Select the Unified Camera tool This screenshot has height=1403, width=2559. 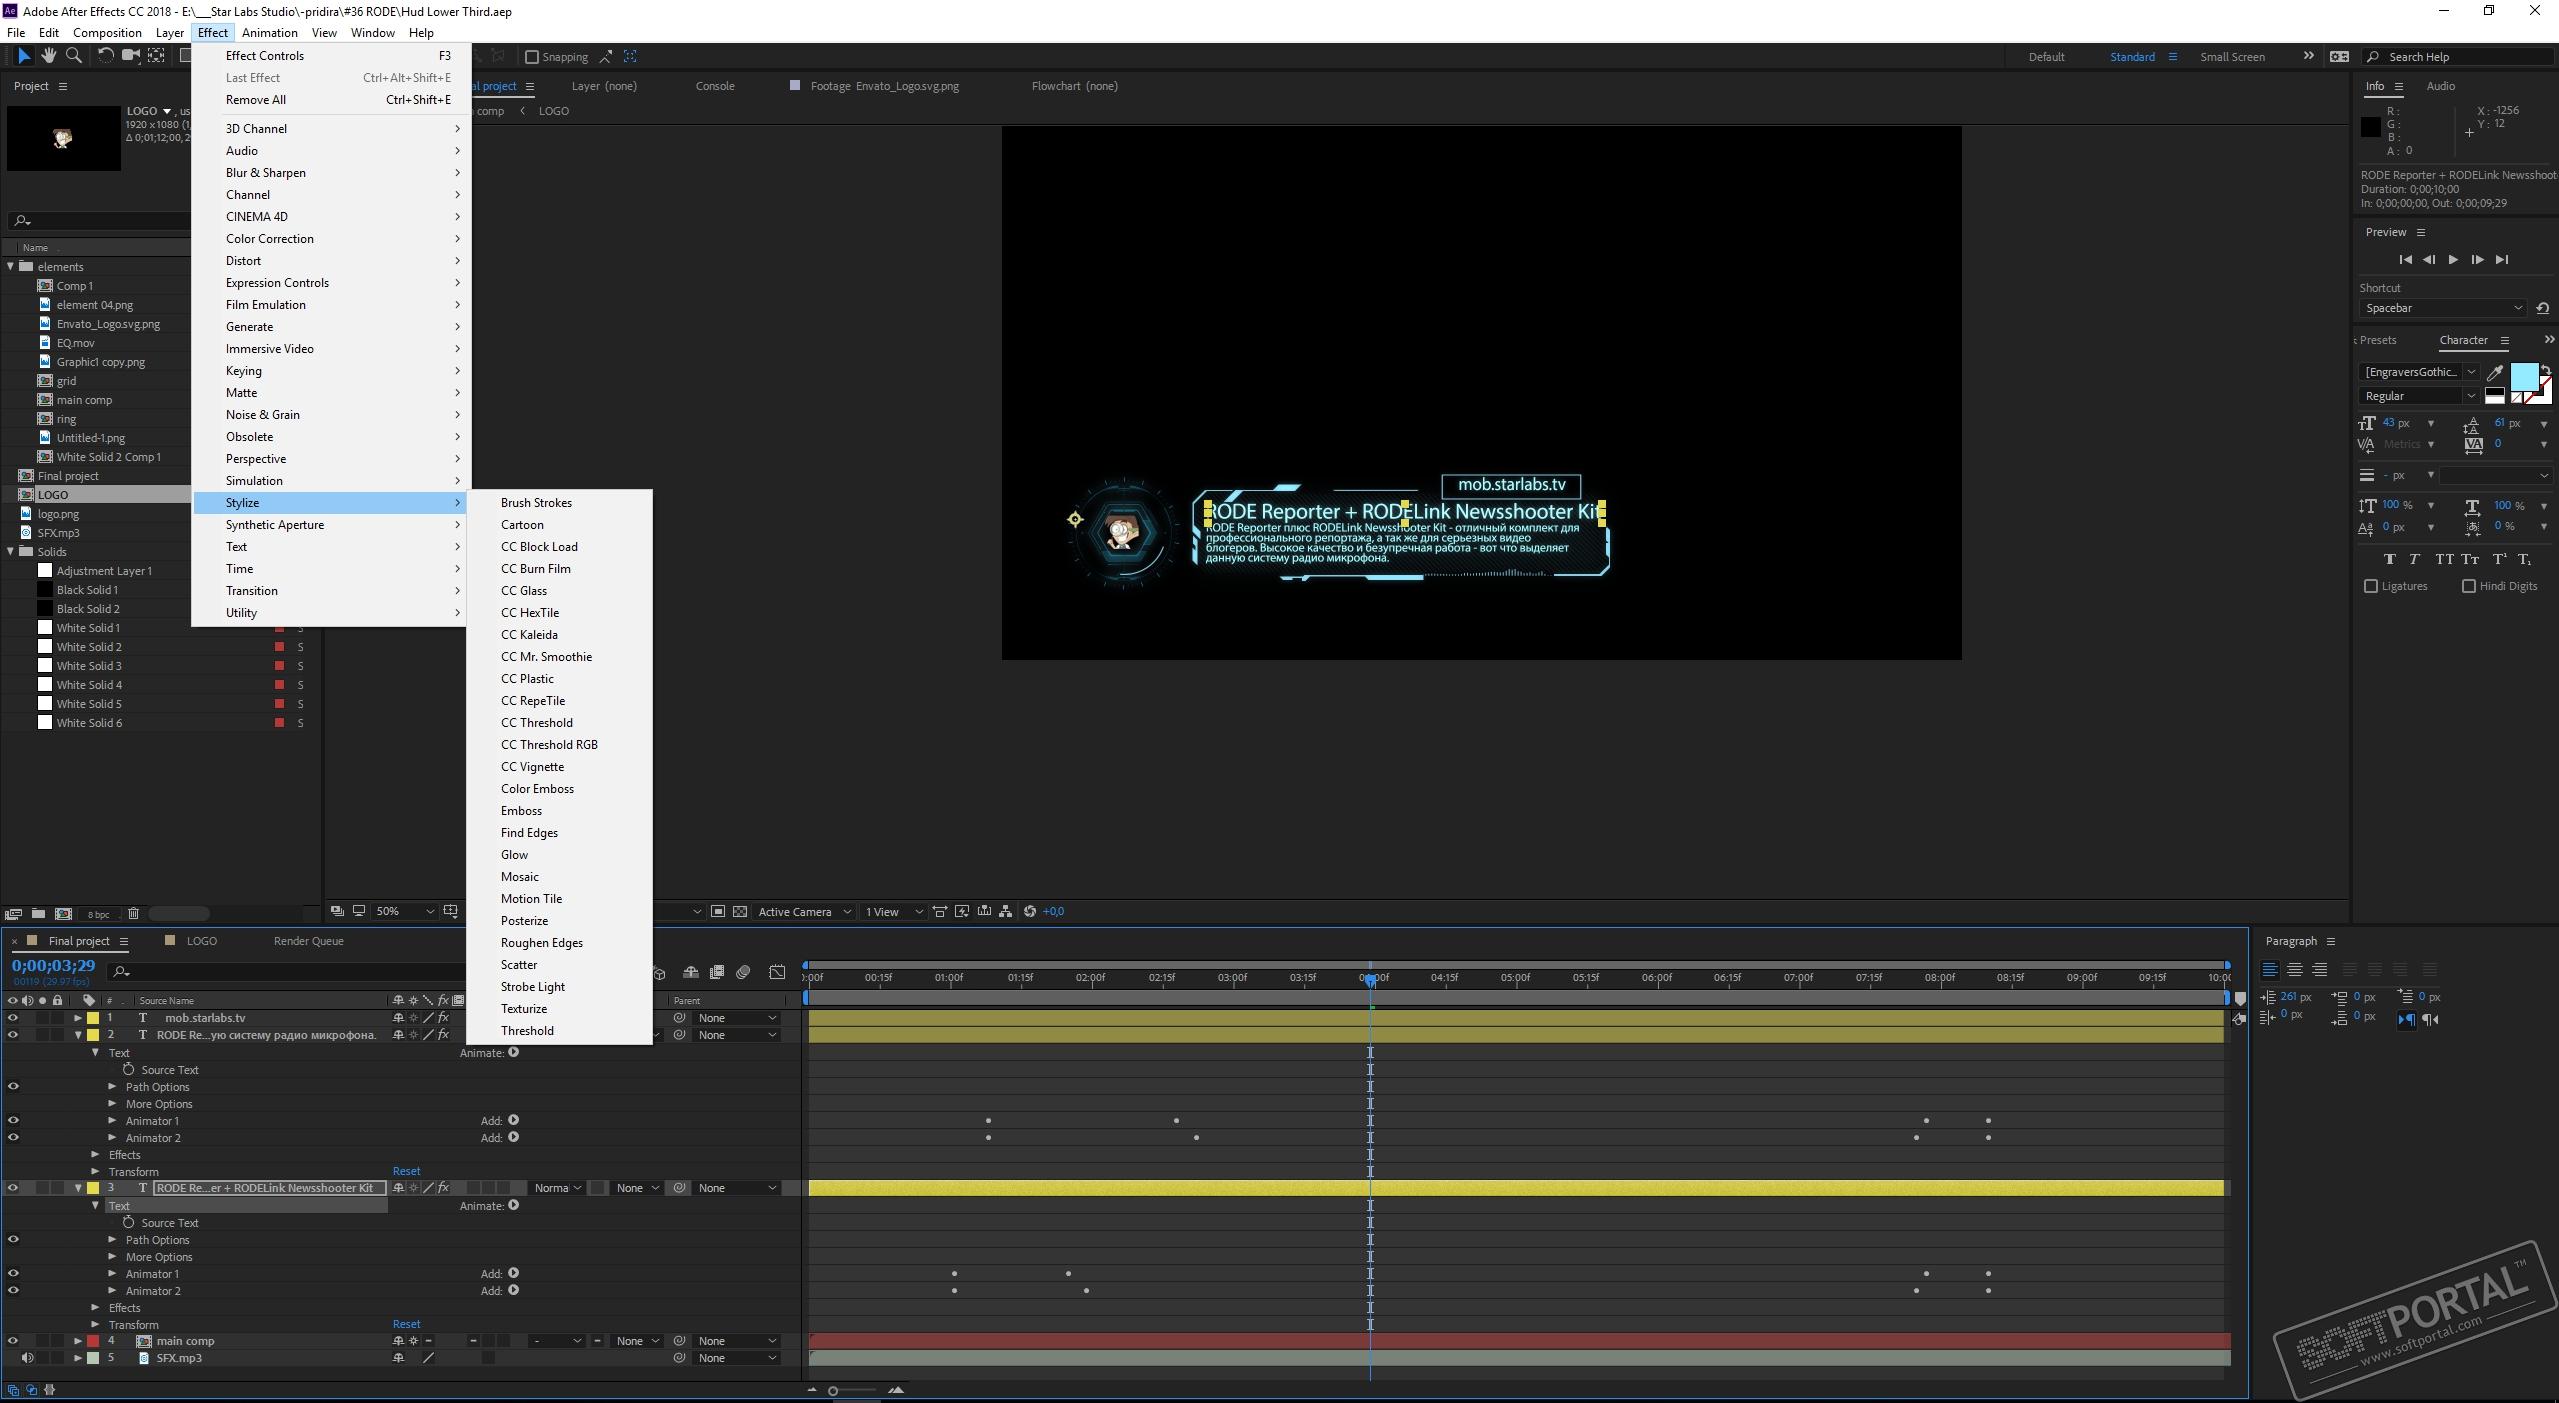pyautogui.click(x=130, y=56)
